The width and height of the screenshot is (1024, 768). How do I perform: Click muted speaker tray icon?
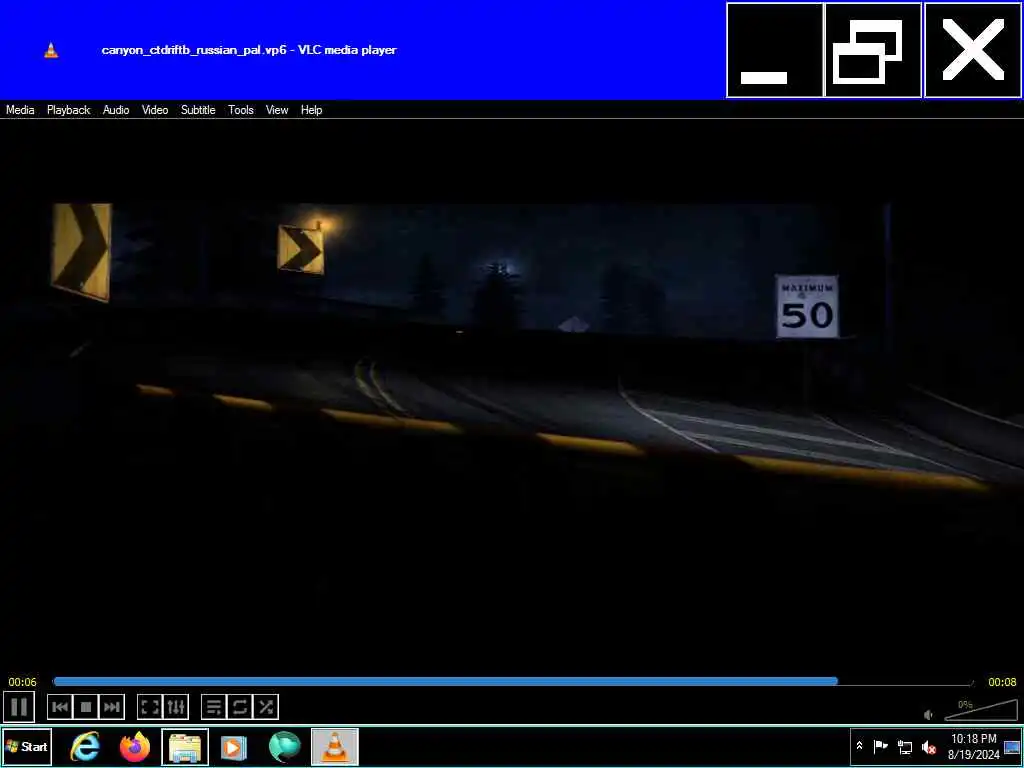click(929, 746)
